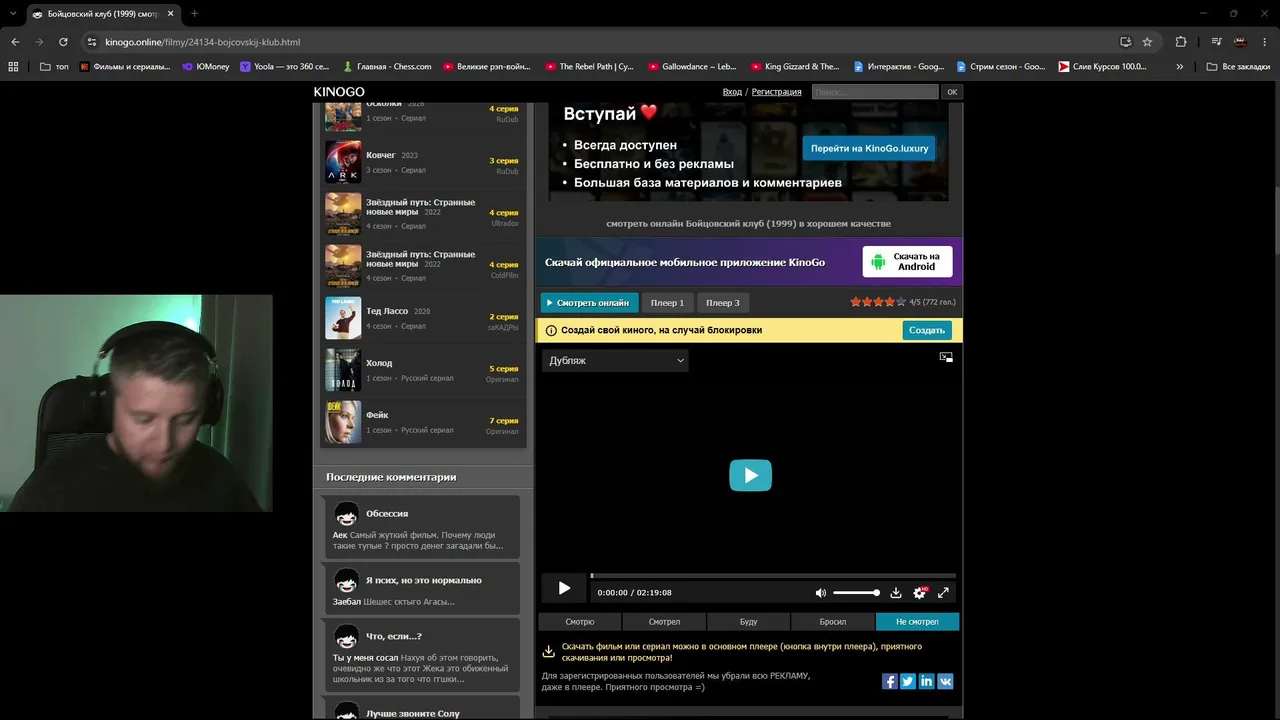Open Все закладки folder

click(1238, 67)
